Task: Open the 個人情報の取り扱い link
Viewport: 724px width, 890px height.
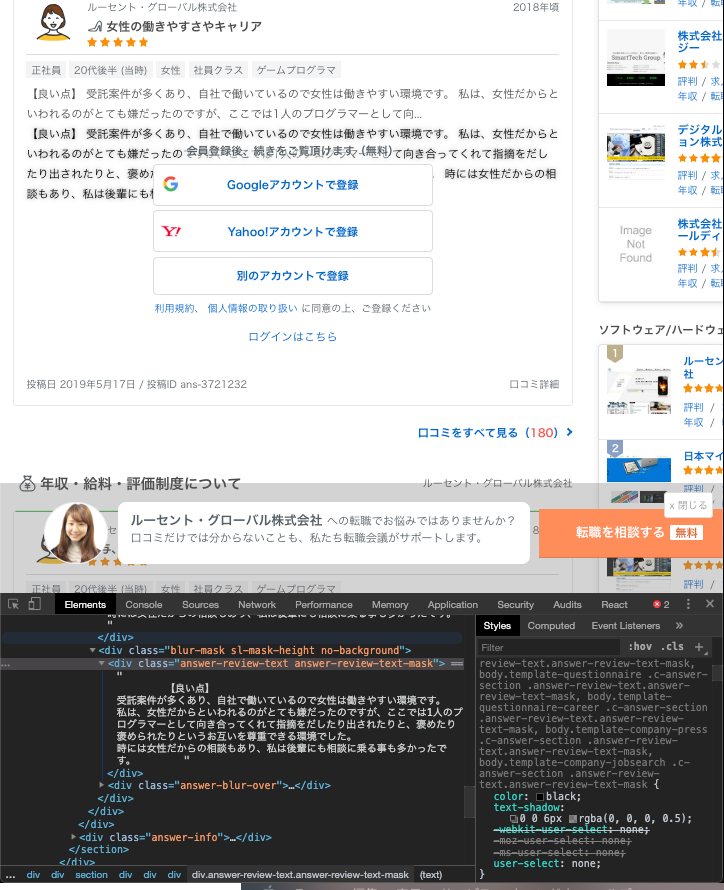Action: coord(252,308)
